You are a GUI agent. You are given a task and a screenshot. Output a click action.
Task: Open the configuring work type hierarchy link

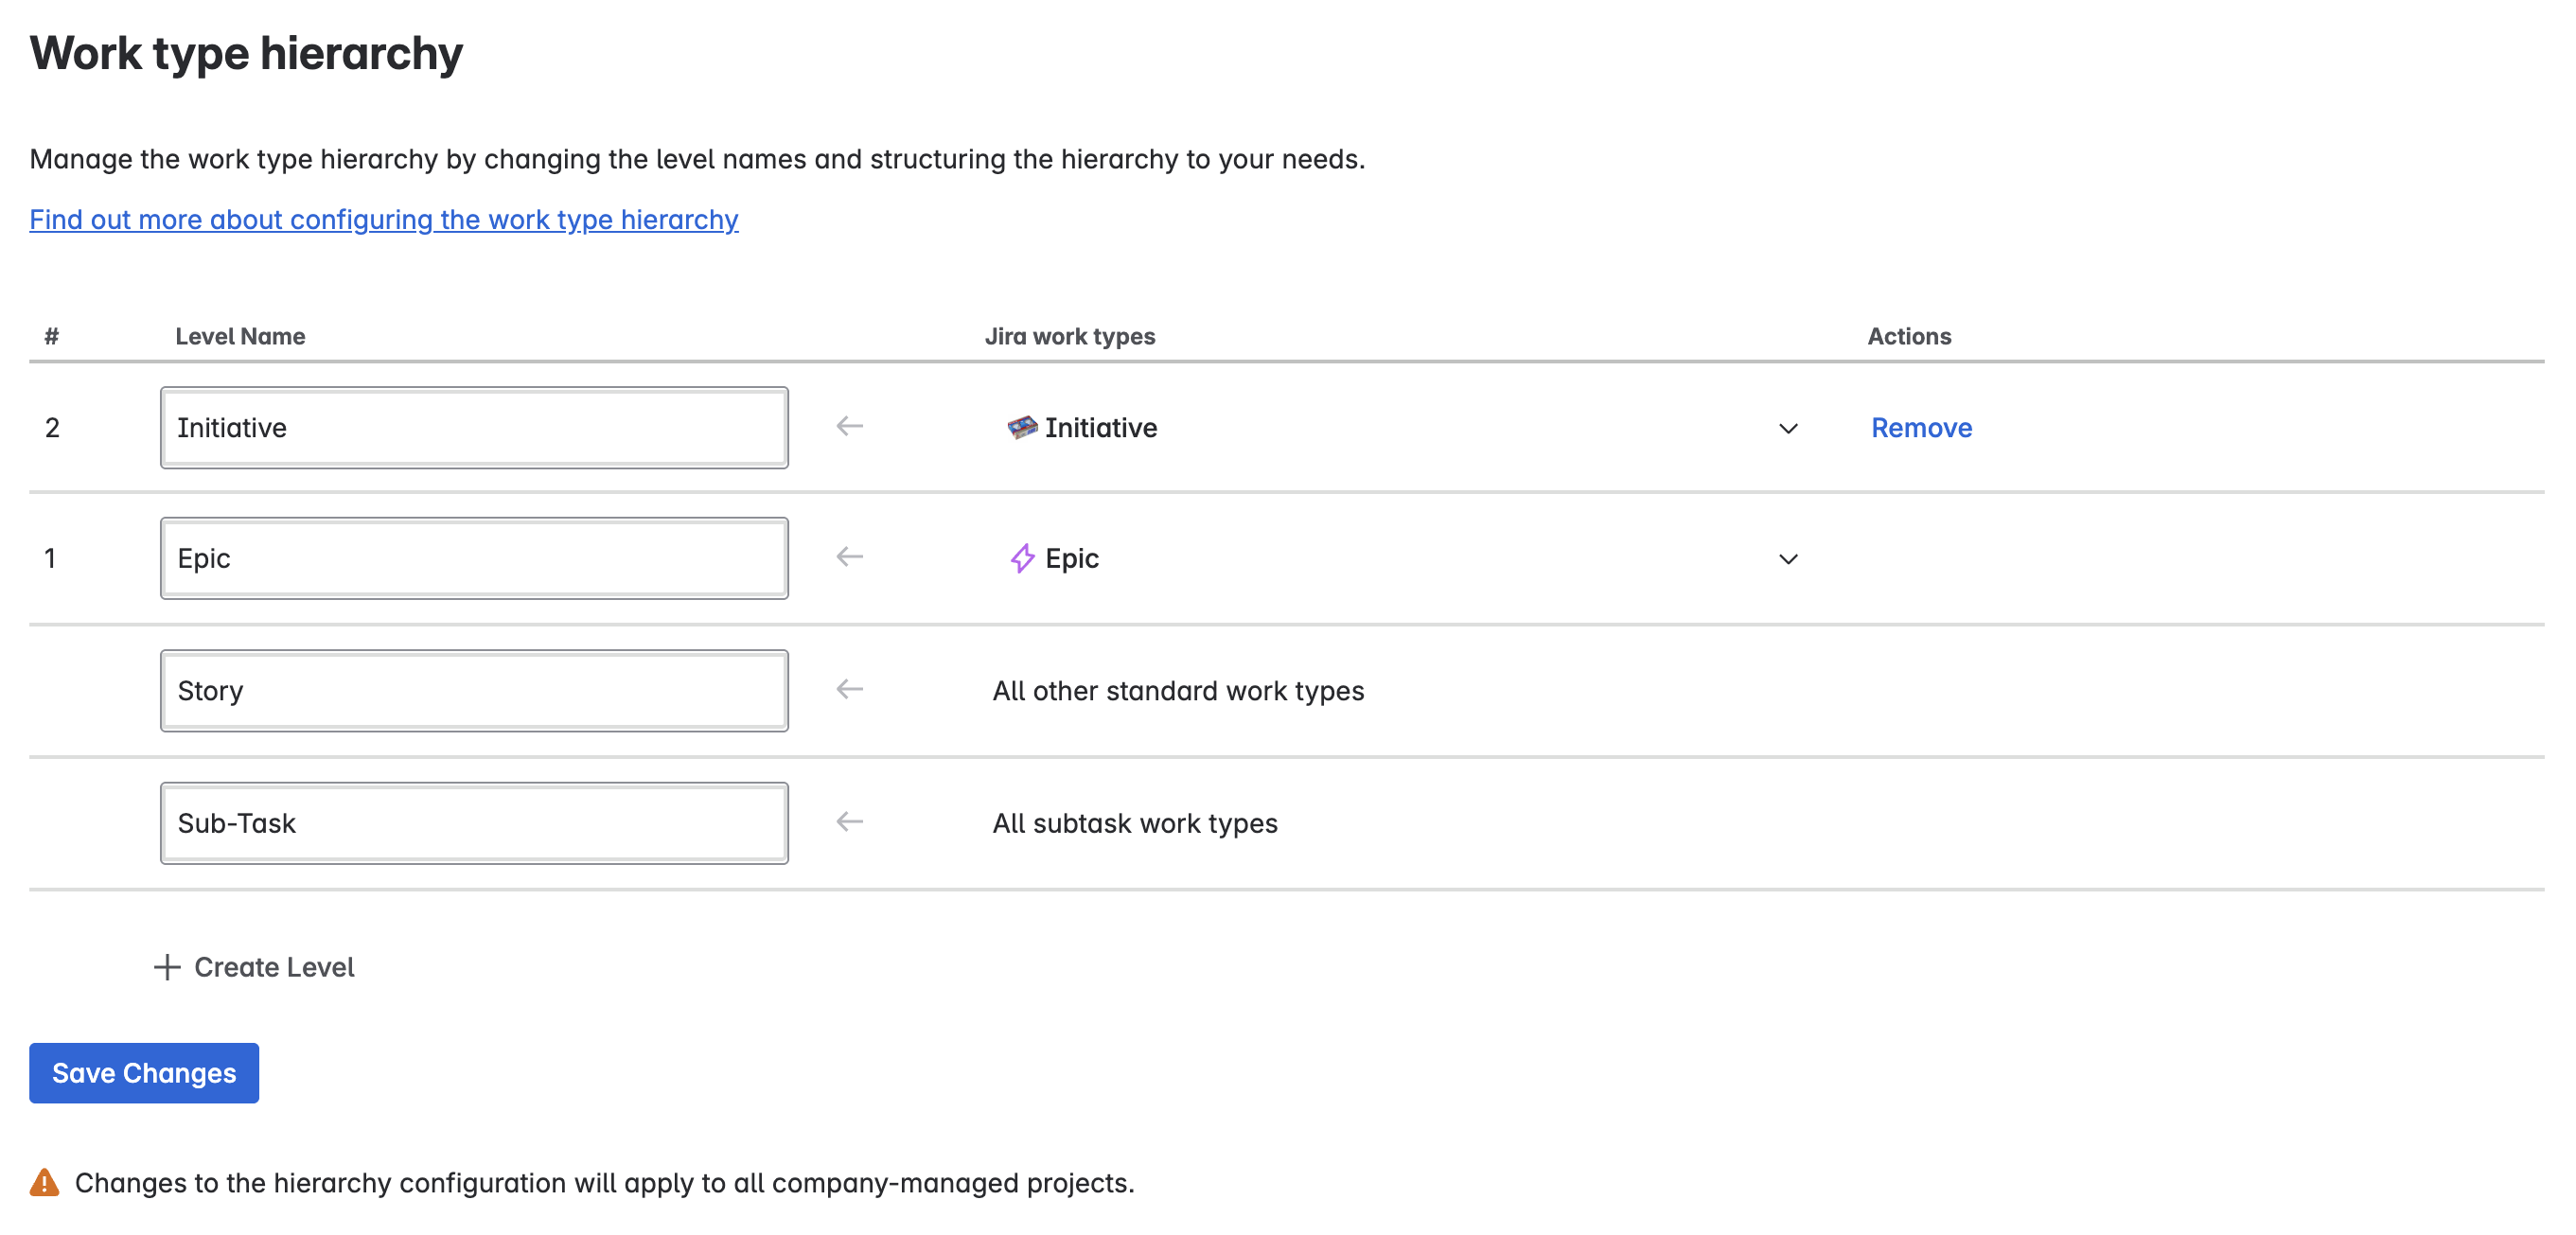pos(383,219)
